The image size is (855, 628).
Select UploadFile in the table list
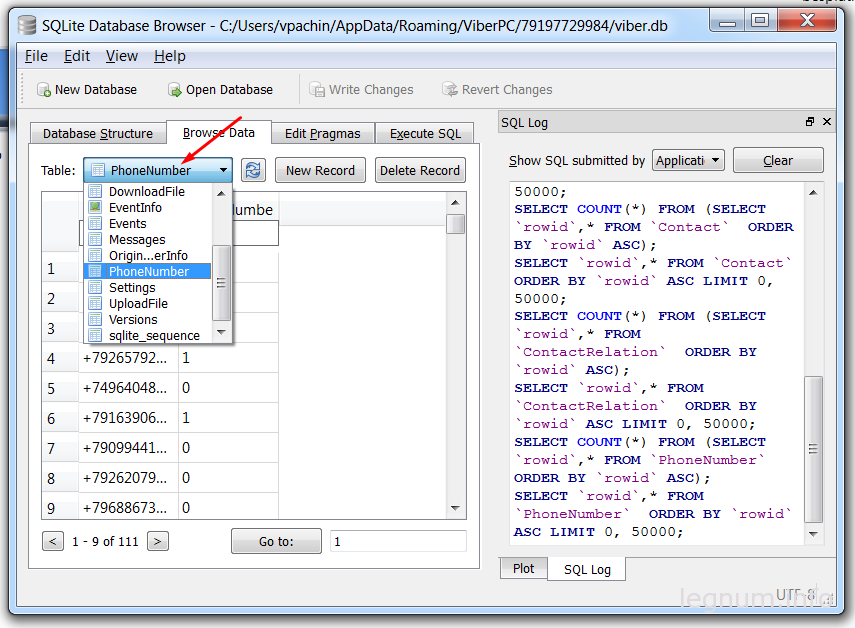pyautogui.click(x=147, y=304)
